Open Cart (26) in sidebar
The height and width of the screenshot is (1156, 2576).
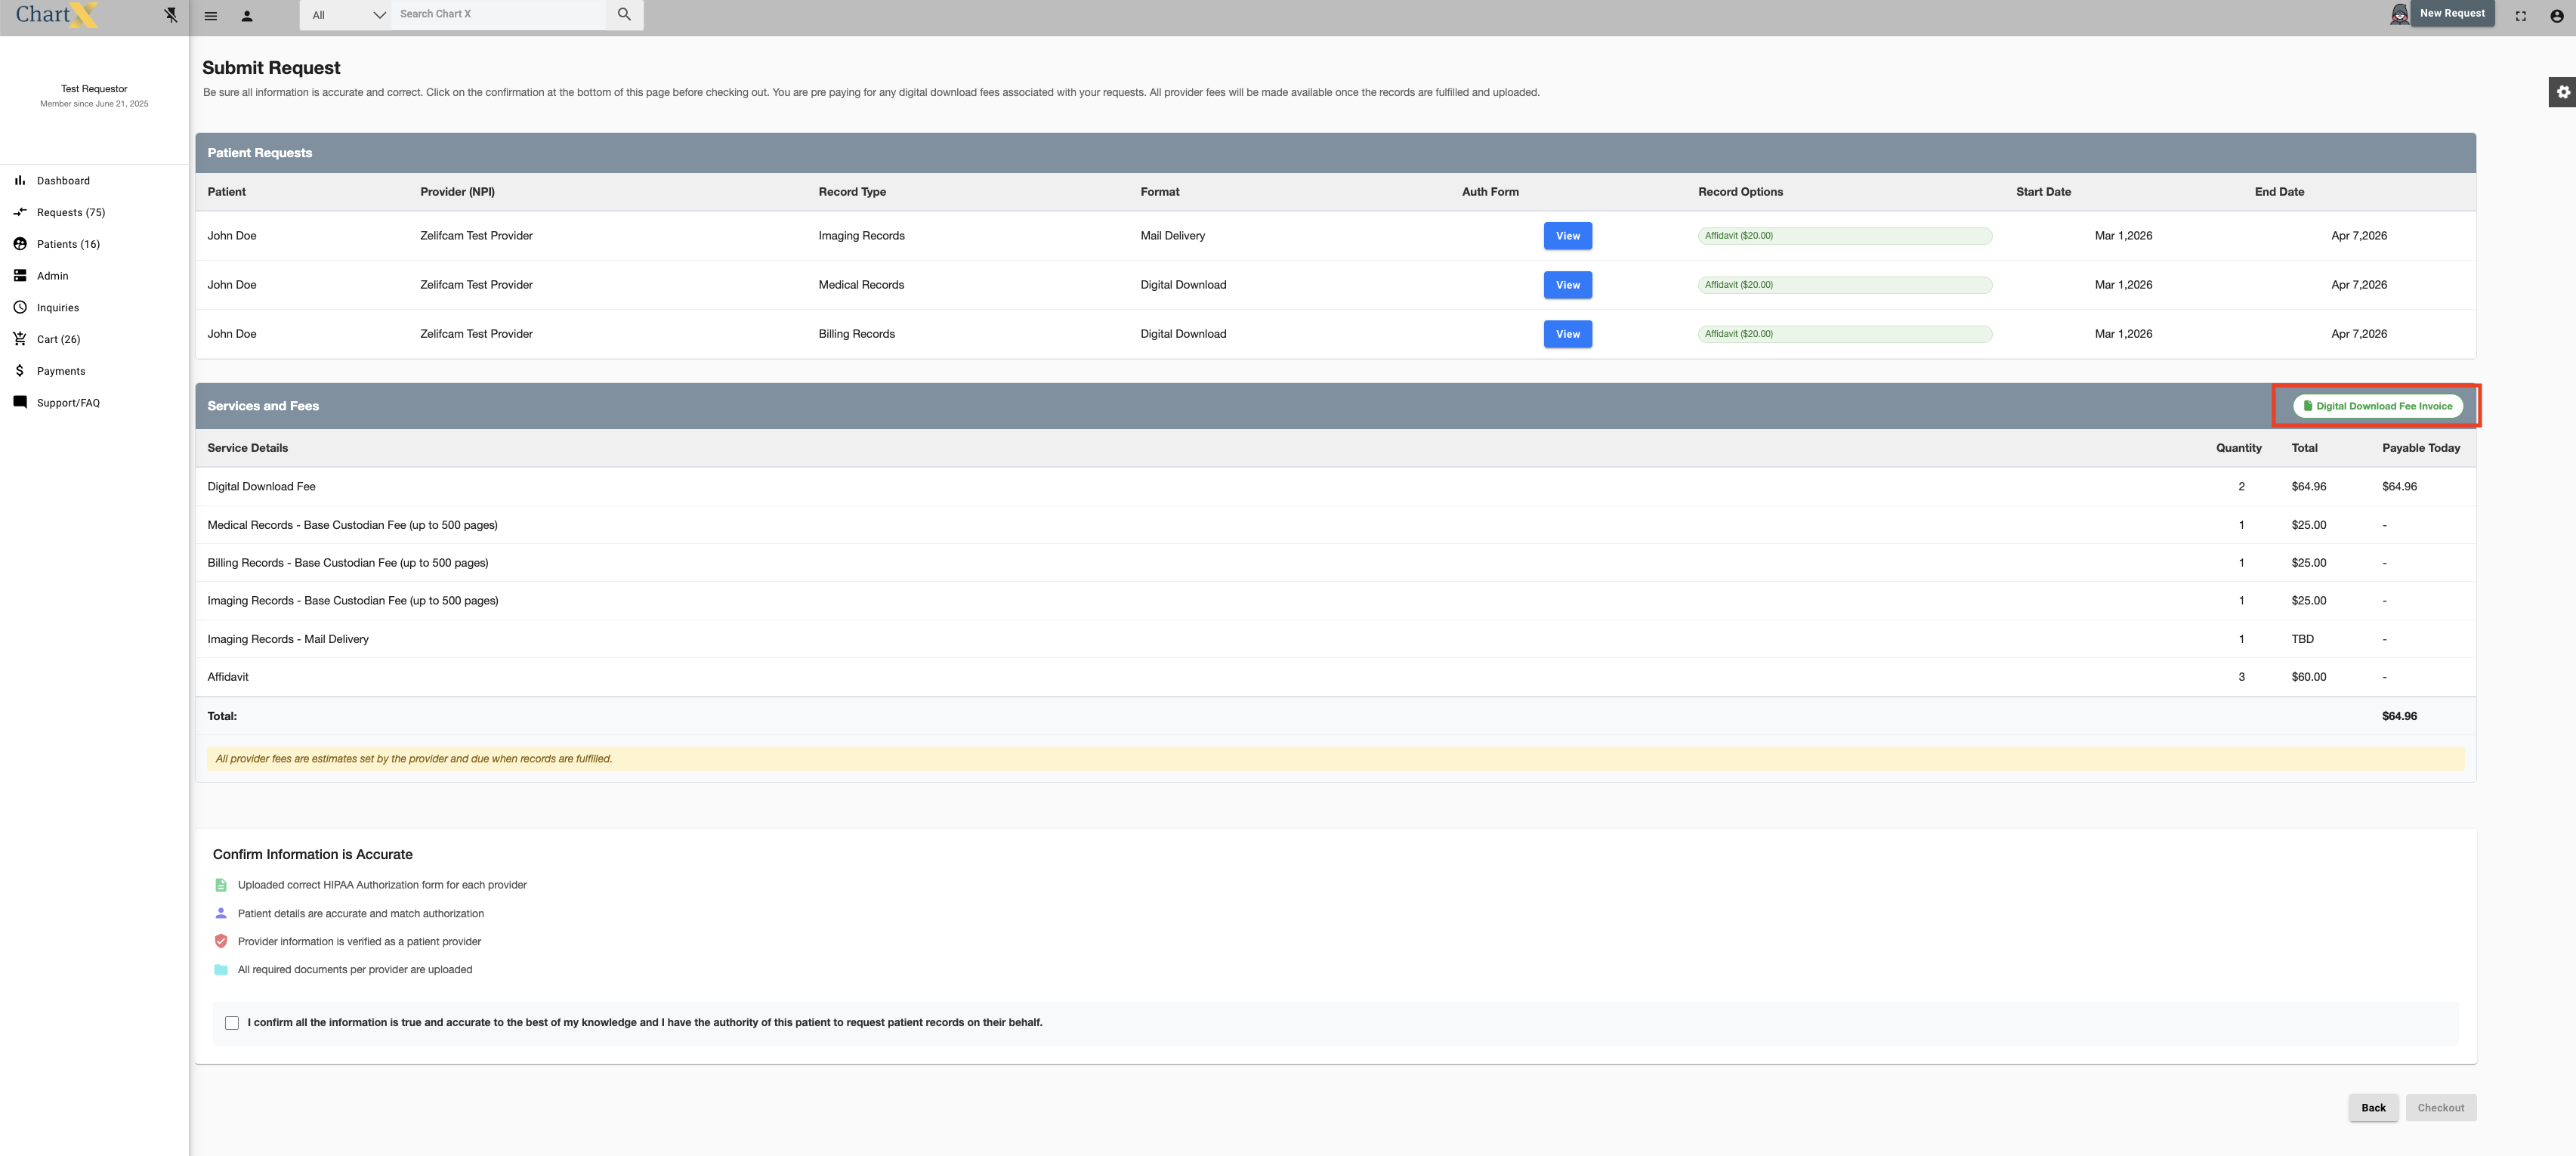(x=58, y=340)
